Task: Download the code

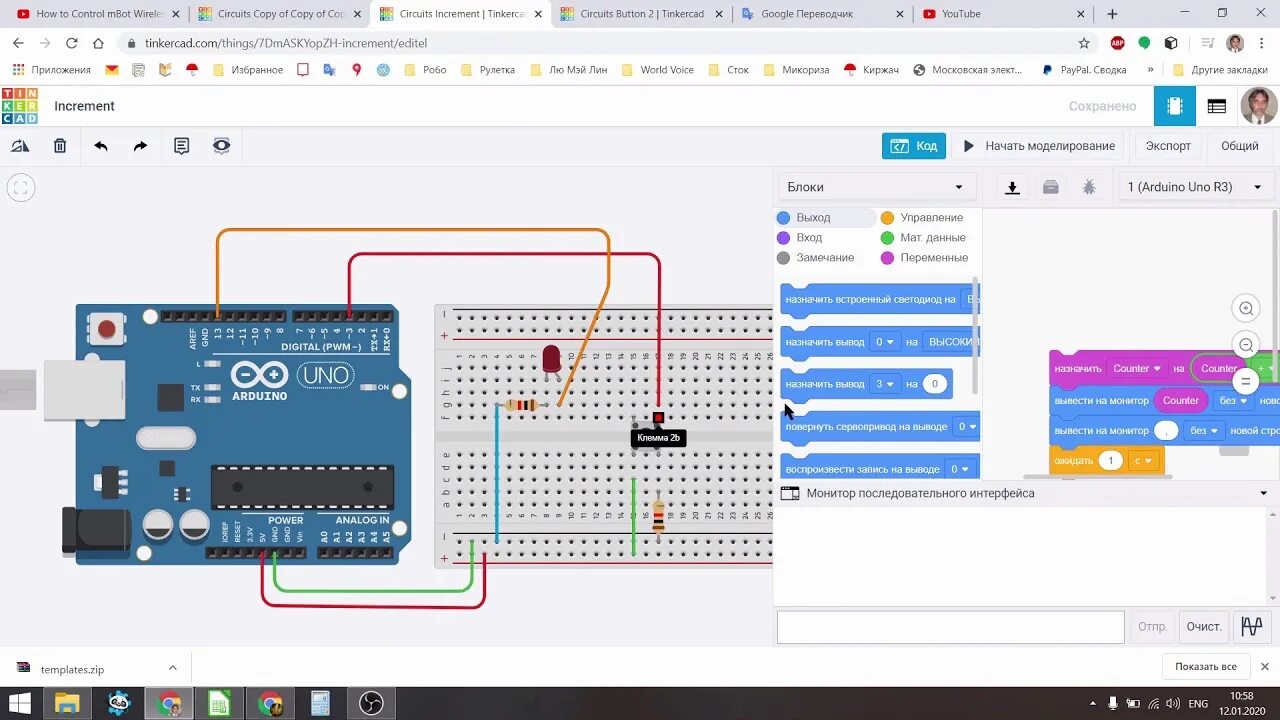Action: point(1012,187)
